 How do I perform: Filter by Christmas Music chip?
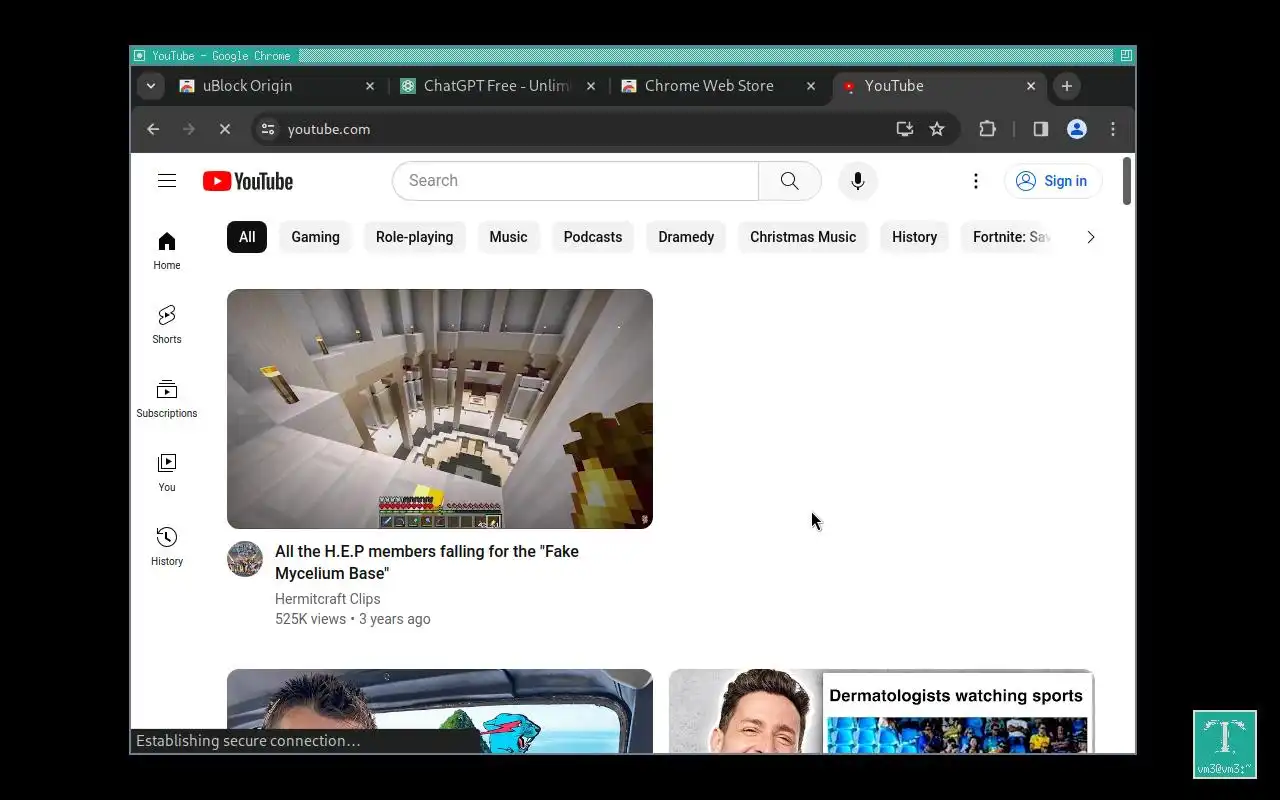click(x=803, y=237)
